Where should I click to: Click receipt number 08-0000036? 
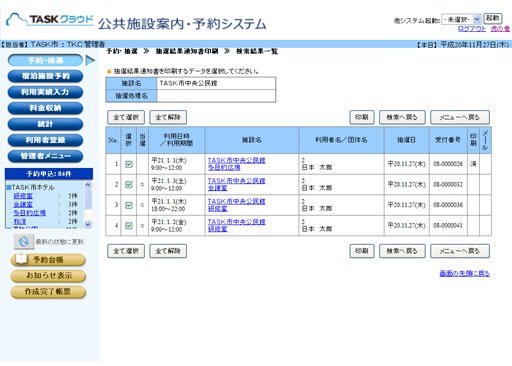pos(448,205)
